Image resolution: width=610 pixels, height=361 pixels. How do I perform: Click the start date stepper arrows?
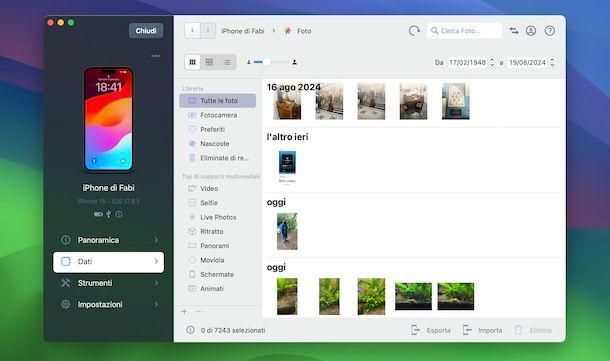492,62
